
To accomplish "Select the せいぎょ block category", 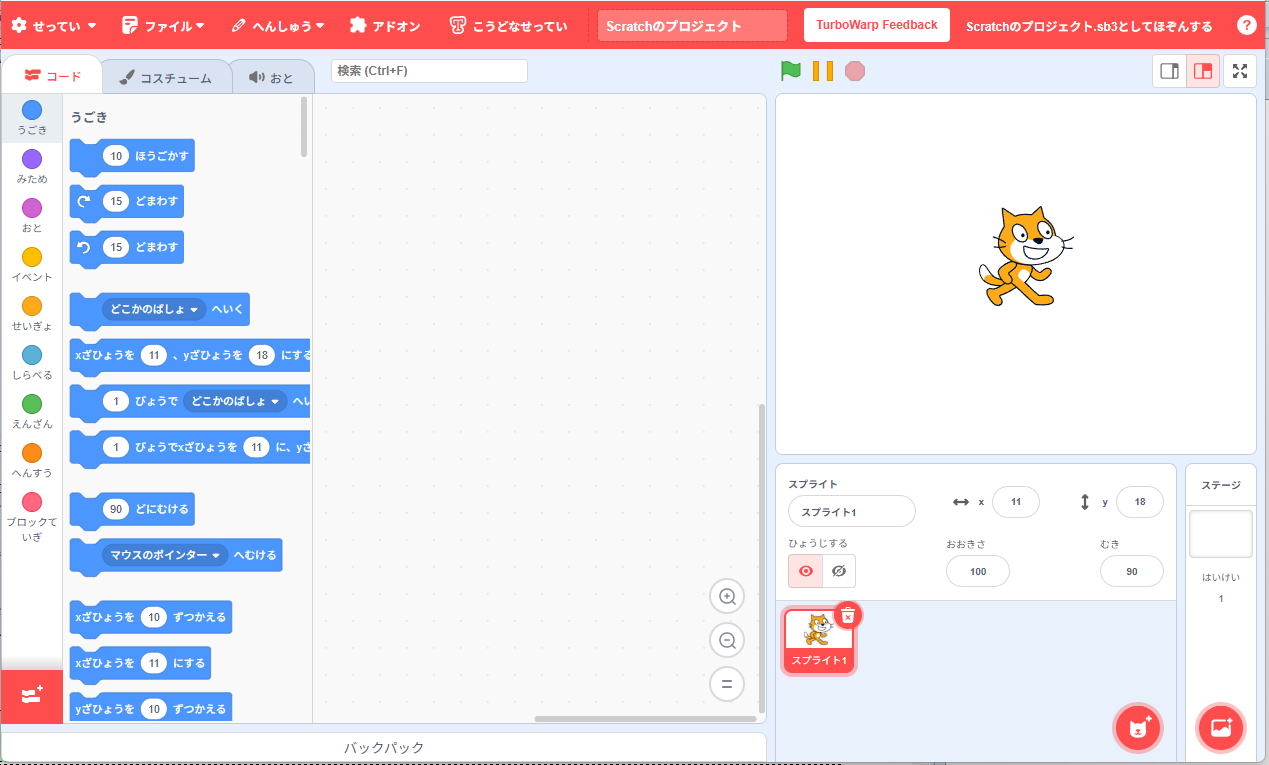I will [32, 314].
